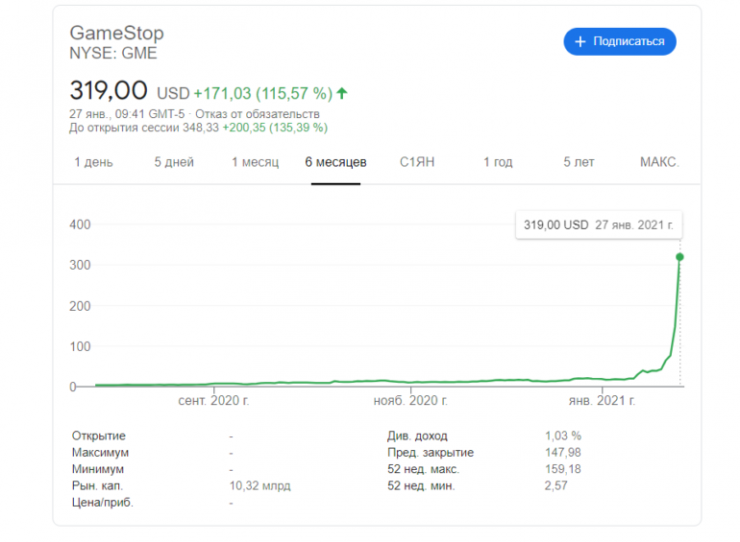Click the plus icon on the Подписаться button
The width and height of the screenshot is (740, 542).
point(581,41)
